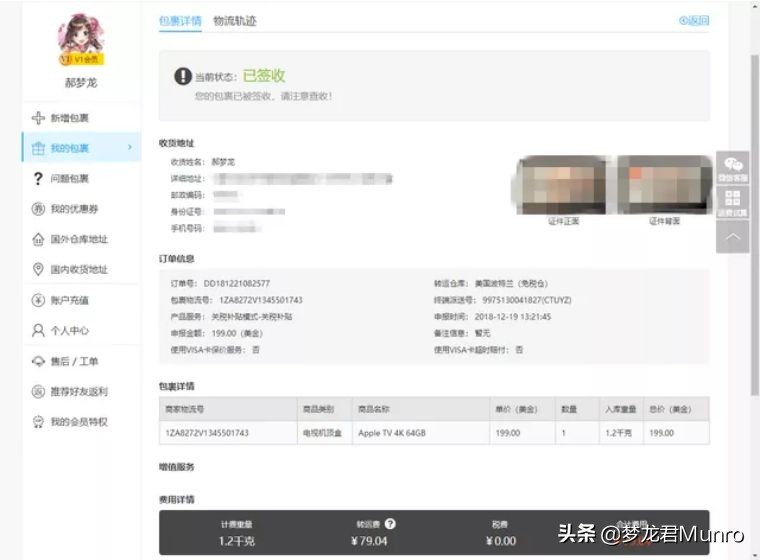Viewport: 760px width, 560px height.
Task: Click the declared amount 199.00 (美金)
Action: click(237, 333)
